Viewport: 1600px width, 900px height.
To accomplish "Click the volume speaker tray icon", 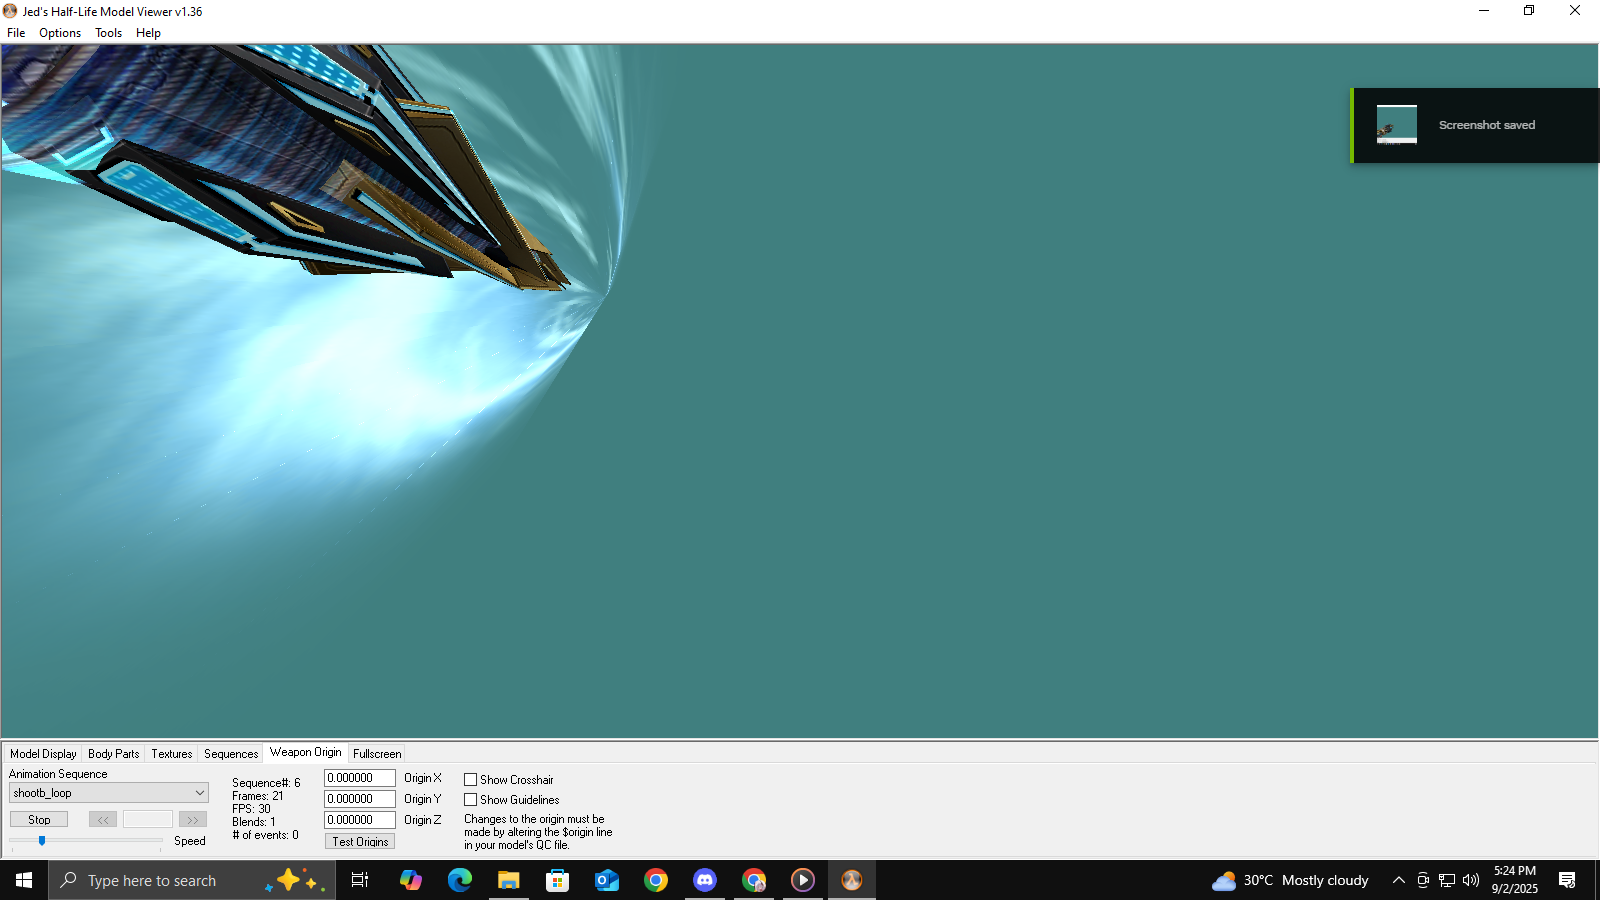I will pyautogui.click(x=1470, y=880).
